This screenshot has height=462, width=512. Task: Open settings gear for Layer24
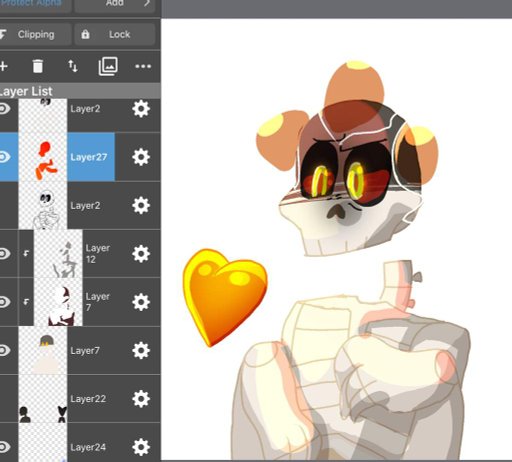(x=141, y=447)
